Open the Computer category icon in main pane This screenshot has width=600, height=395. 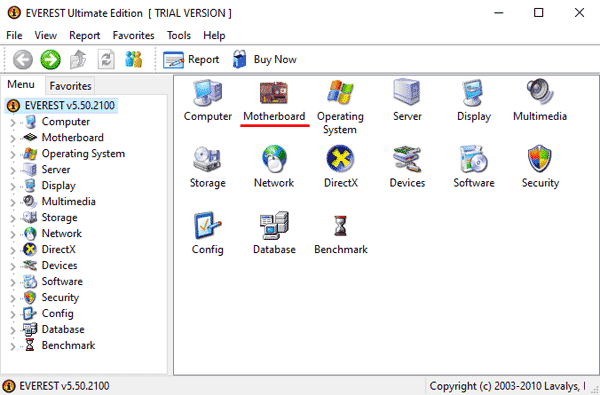207,93
